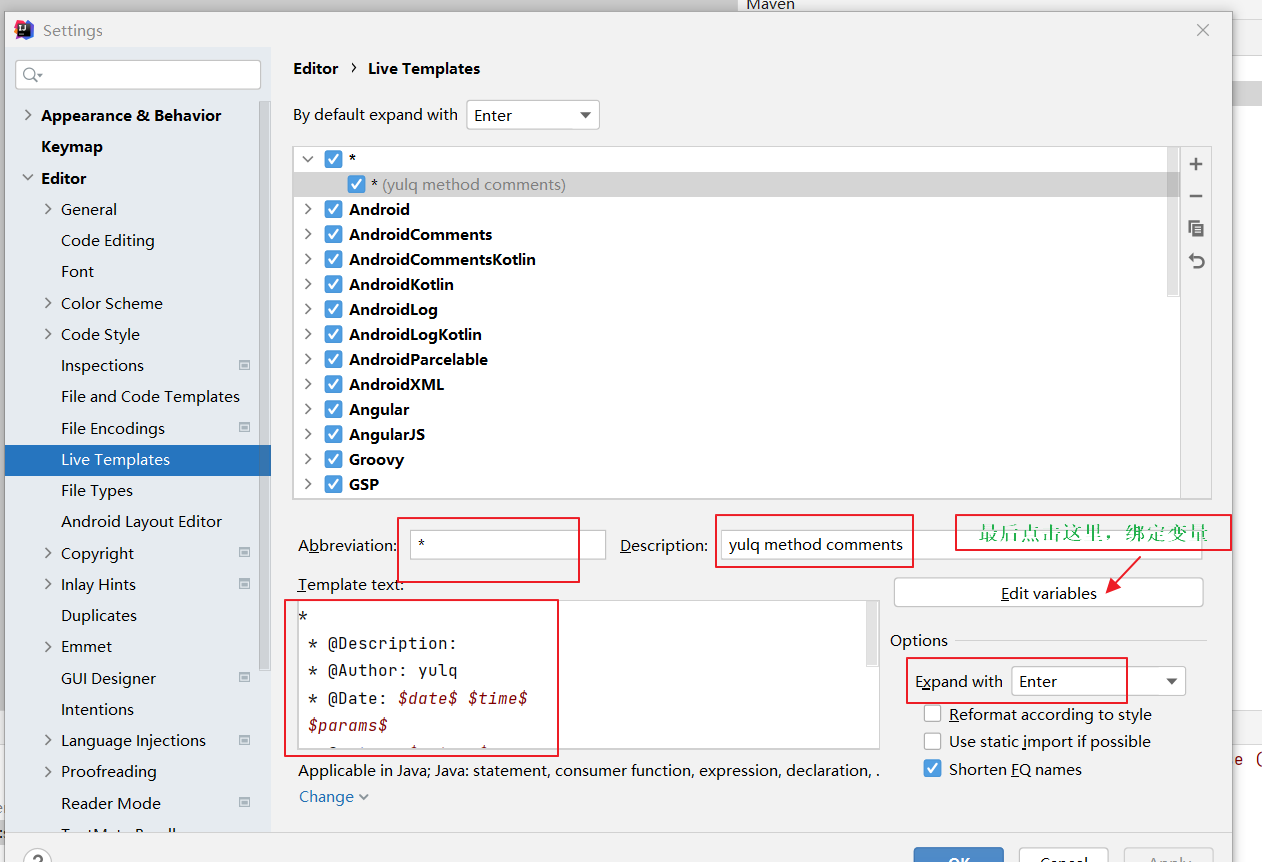This screenshot has height=862, width=1262.
Task: Open the Expand with Enter dropdown in Options
Action: click(1098, 681)
